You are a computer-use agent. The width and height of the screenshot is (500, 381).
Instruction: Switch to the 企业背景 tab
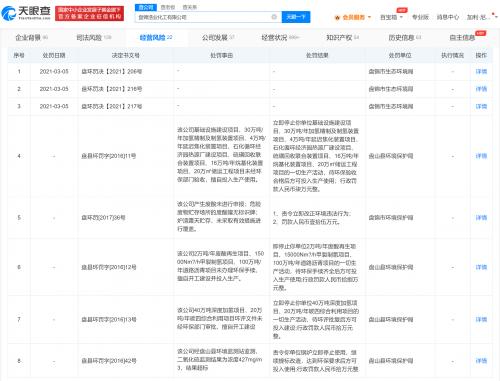point(32,38)
